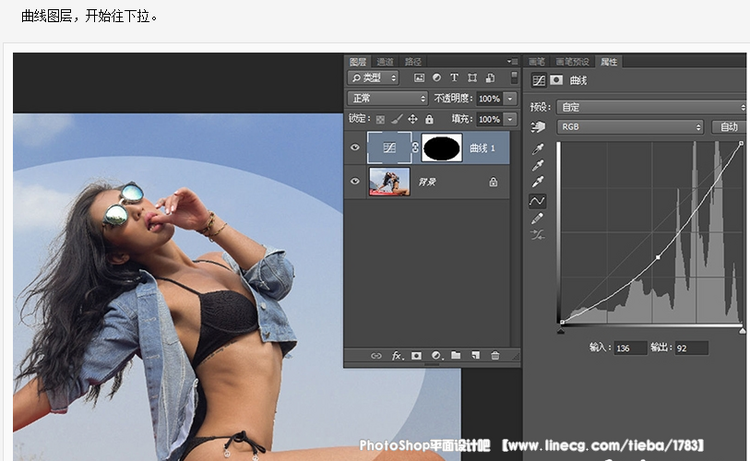This screenshot has height=461, width=750.
Task: Select the black point eyedropper
Action: pos(538,149)
